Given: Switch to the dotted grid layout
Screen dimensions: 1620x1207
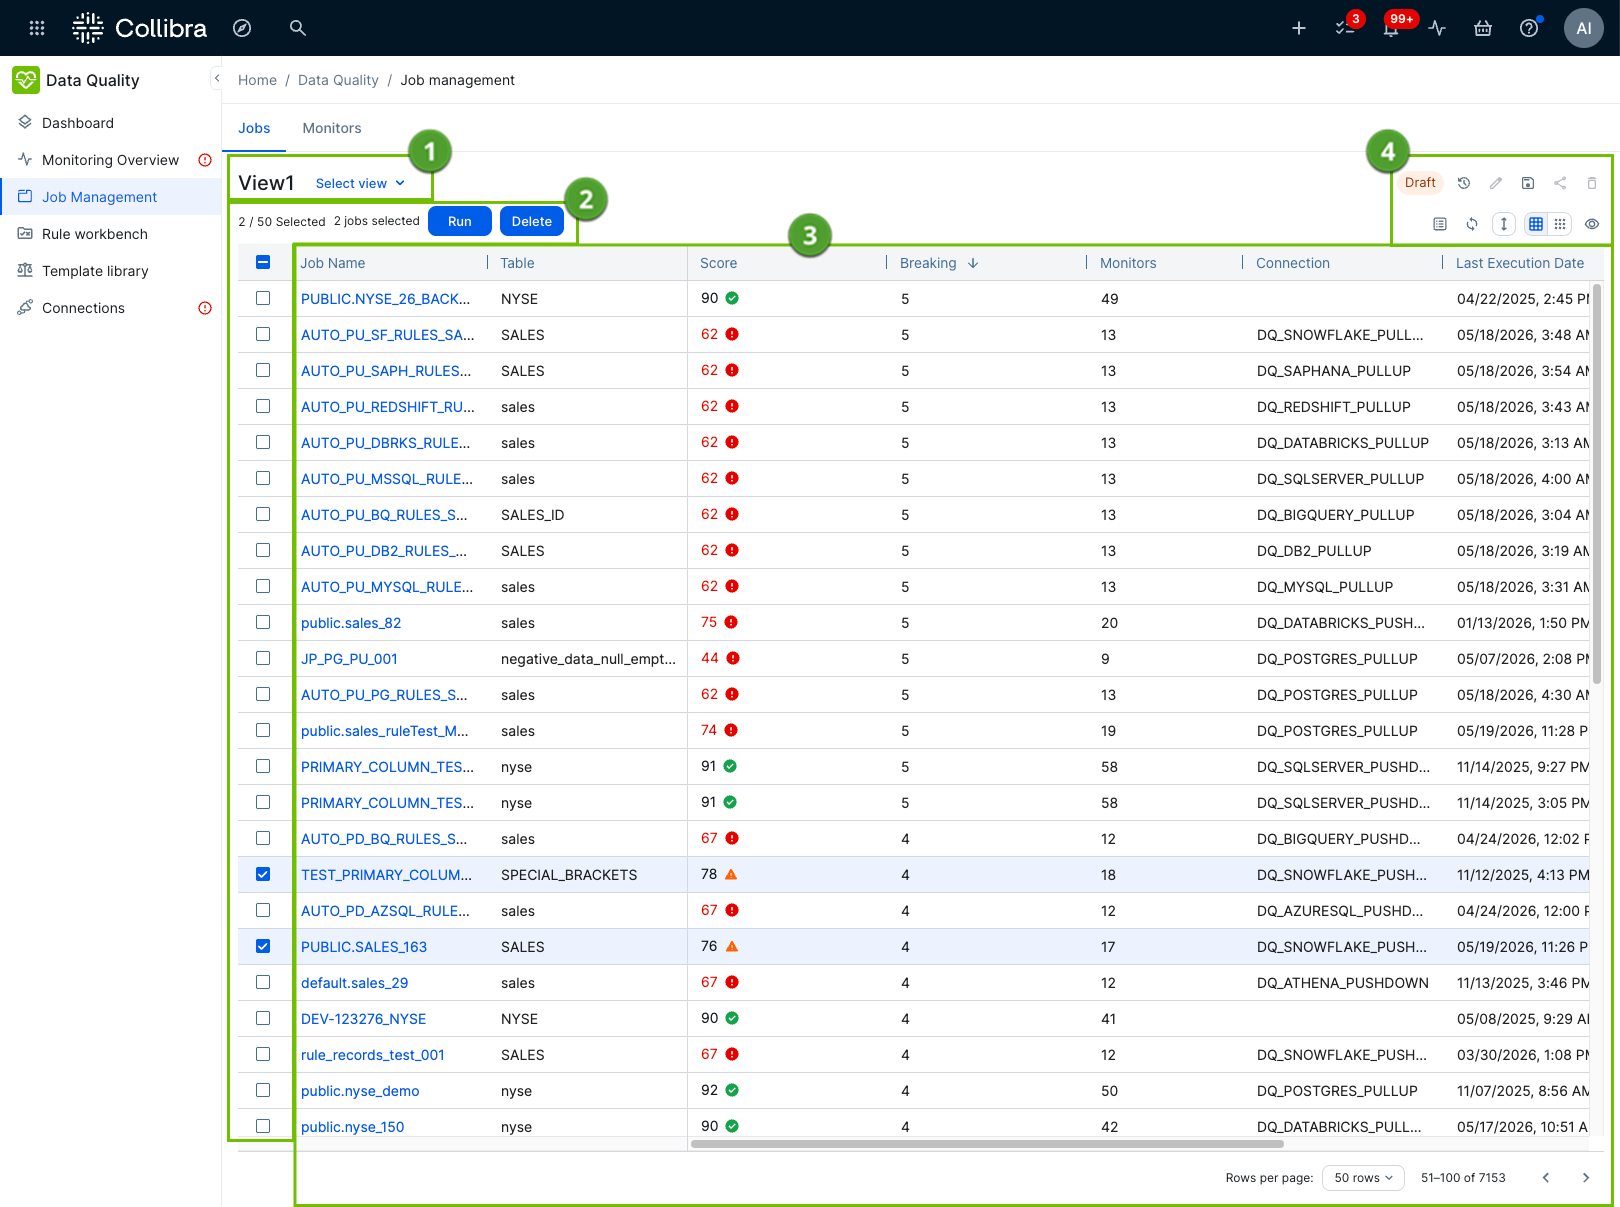Looking at the screenshot, I should click(1560, 224).
